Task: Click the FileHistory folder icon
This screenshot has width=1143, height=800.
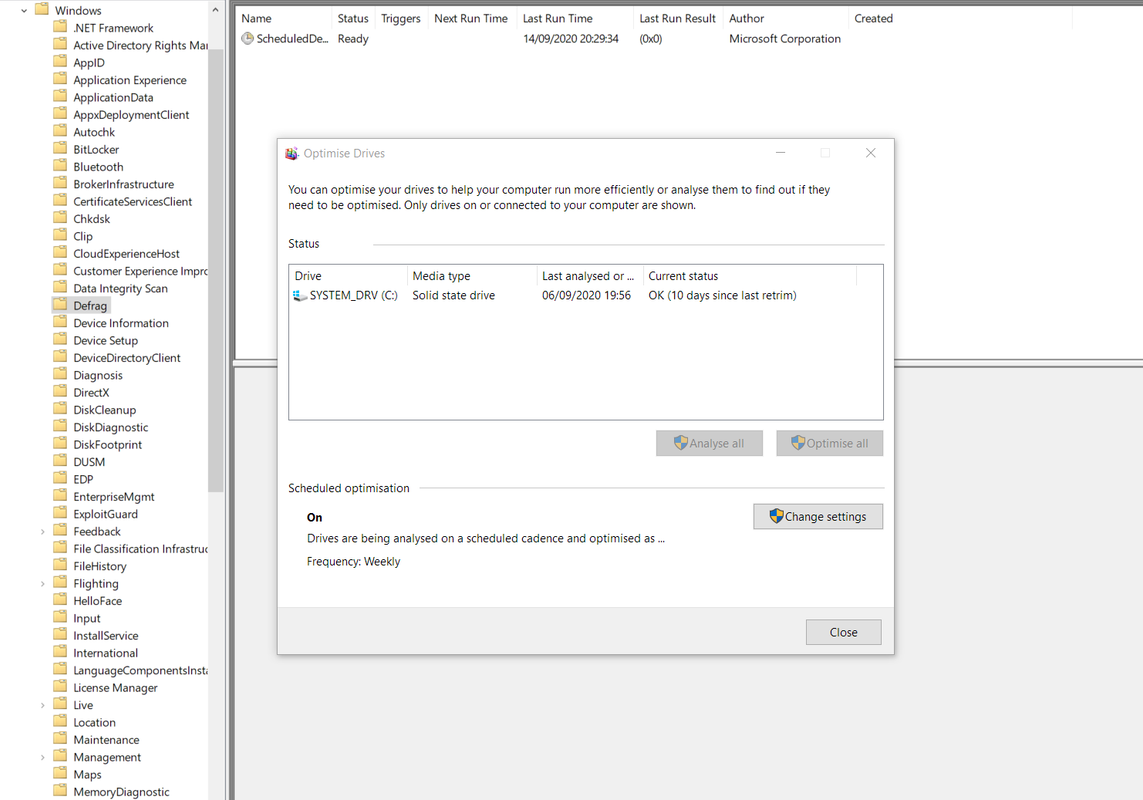Action: [61, 565]
